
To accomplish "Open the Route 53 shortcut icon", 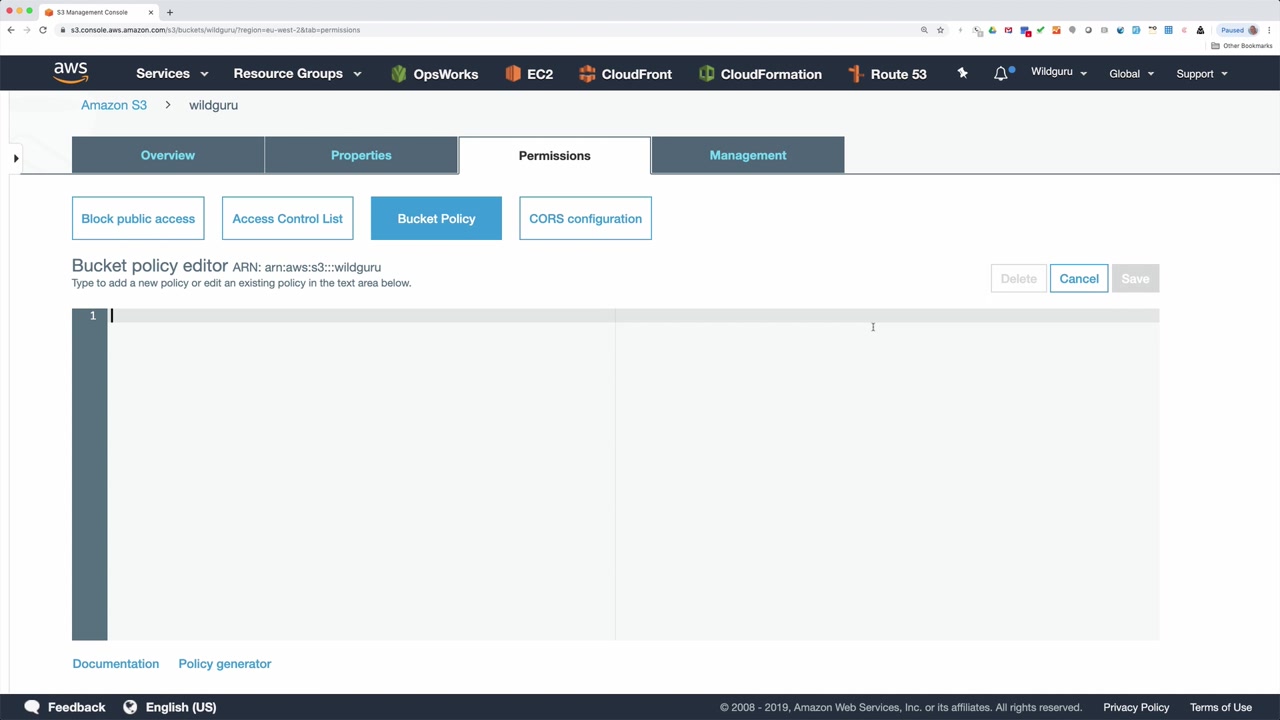I will coord(855,74).
